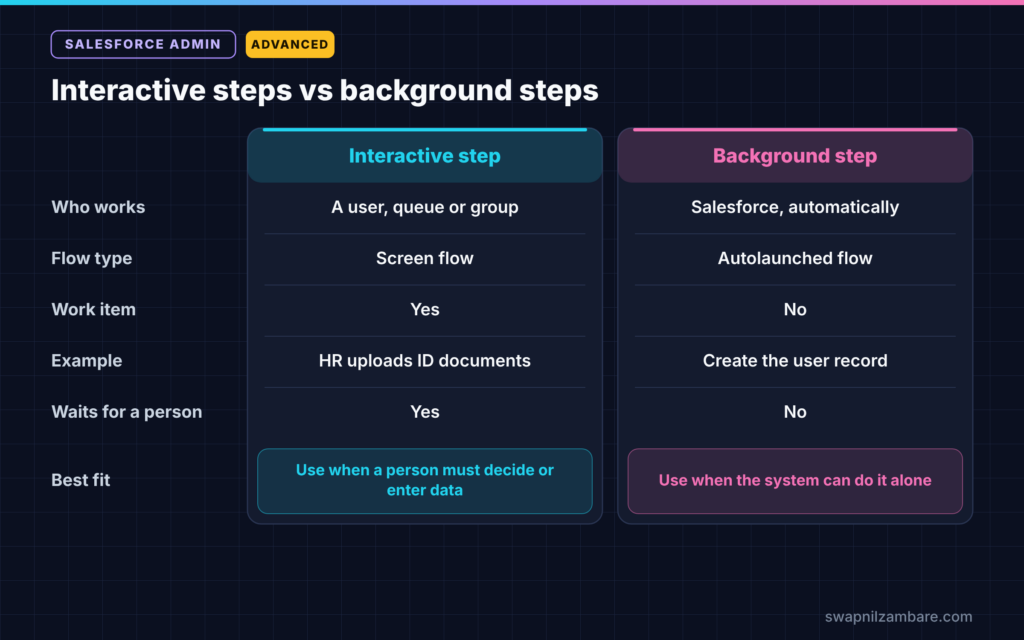Click the 'Autolaunched flow' cell

point(795,258)
